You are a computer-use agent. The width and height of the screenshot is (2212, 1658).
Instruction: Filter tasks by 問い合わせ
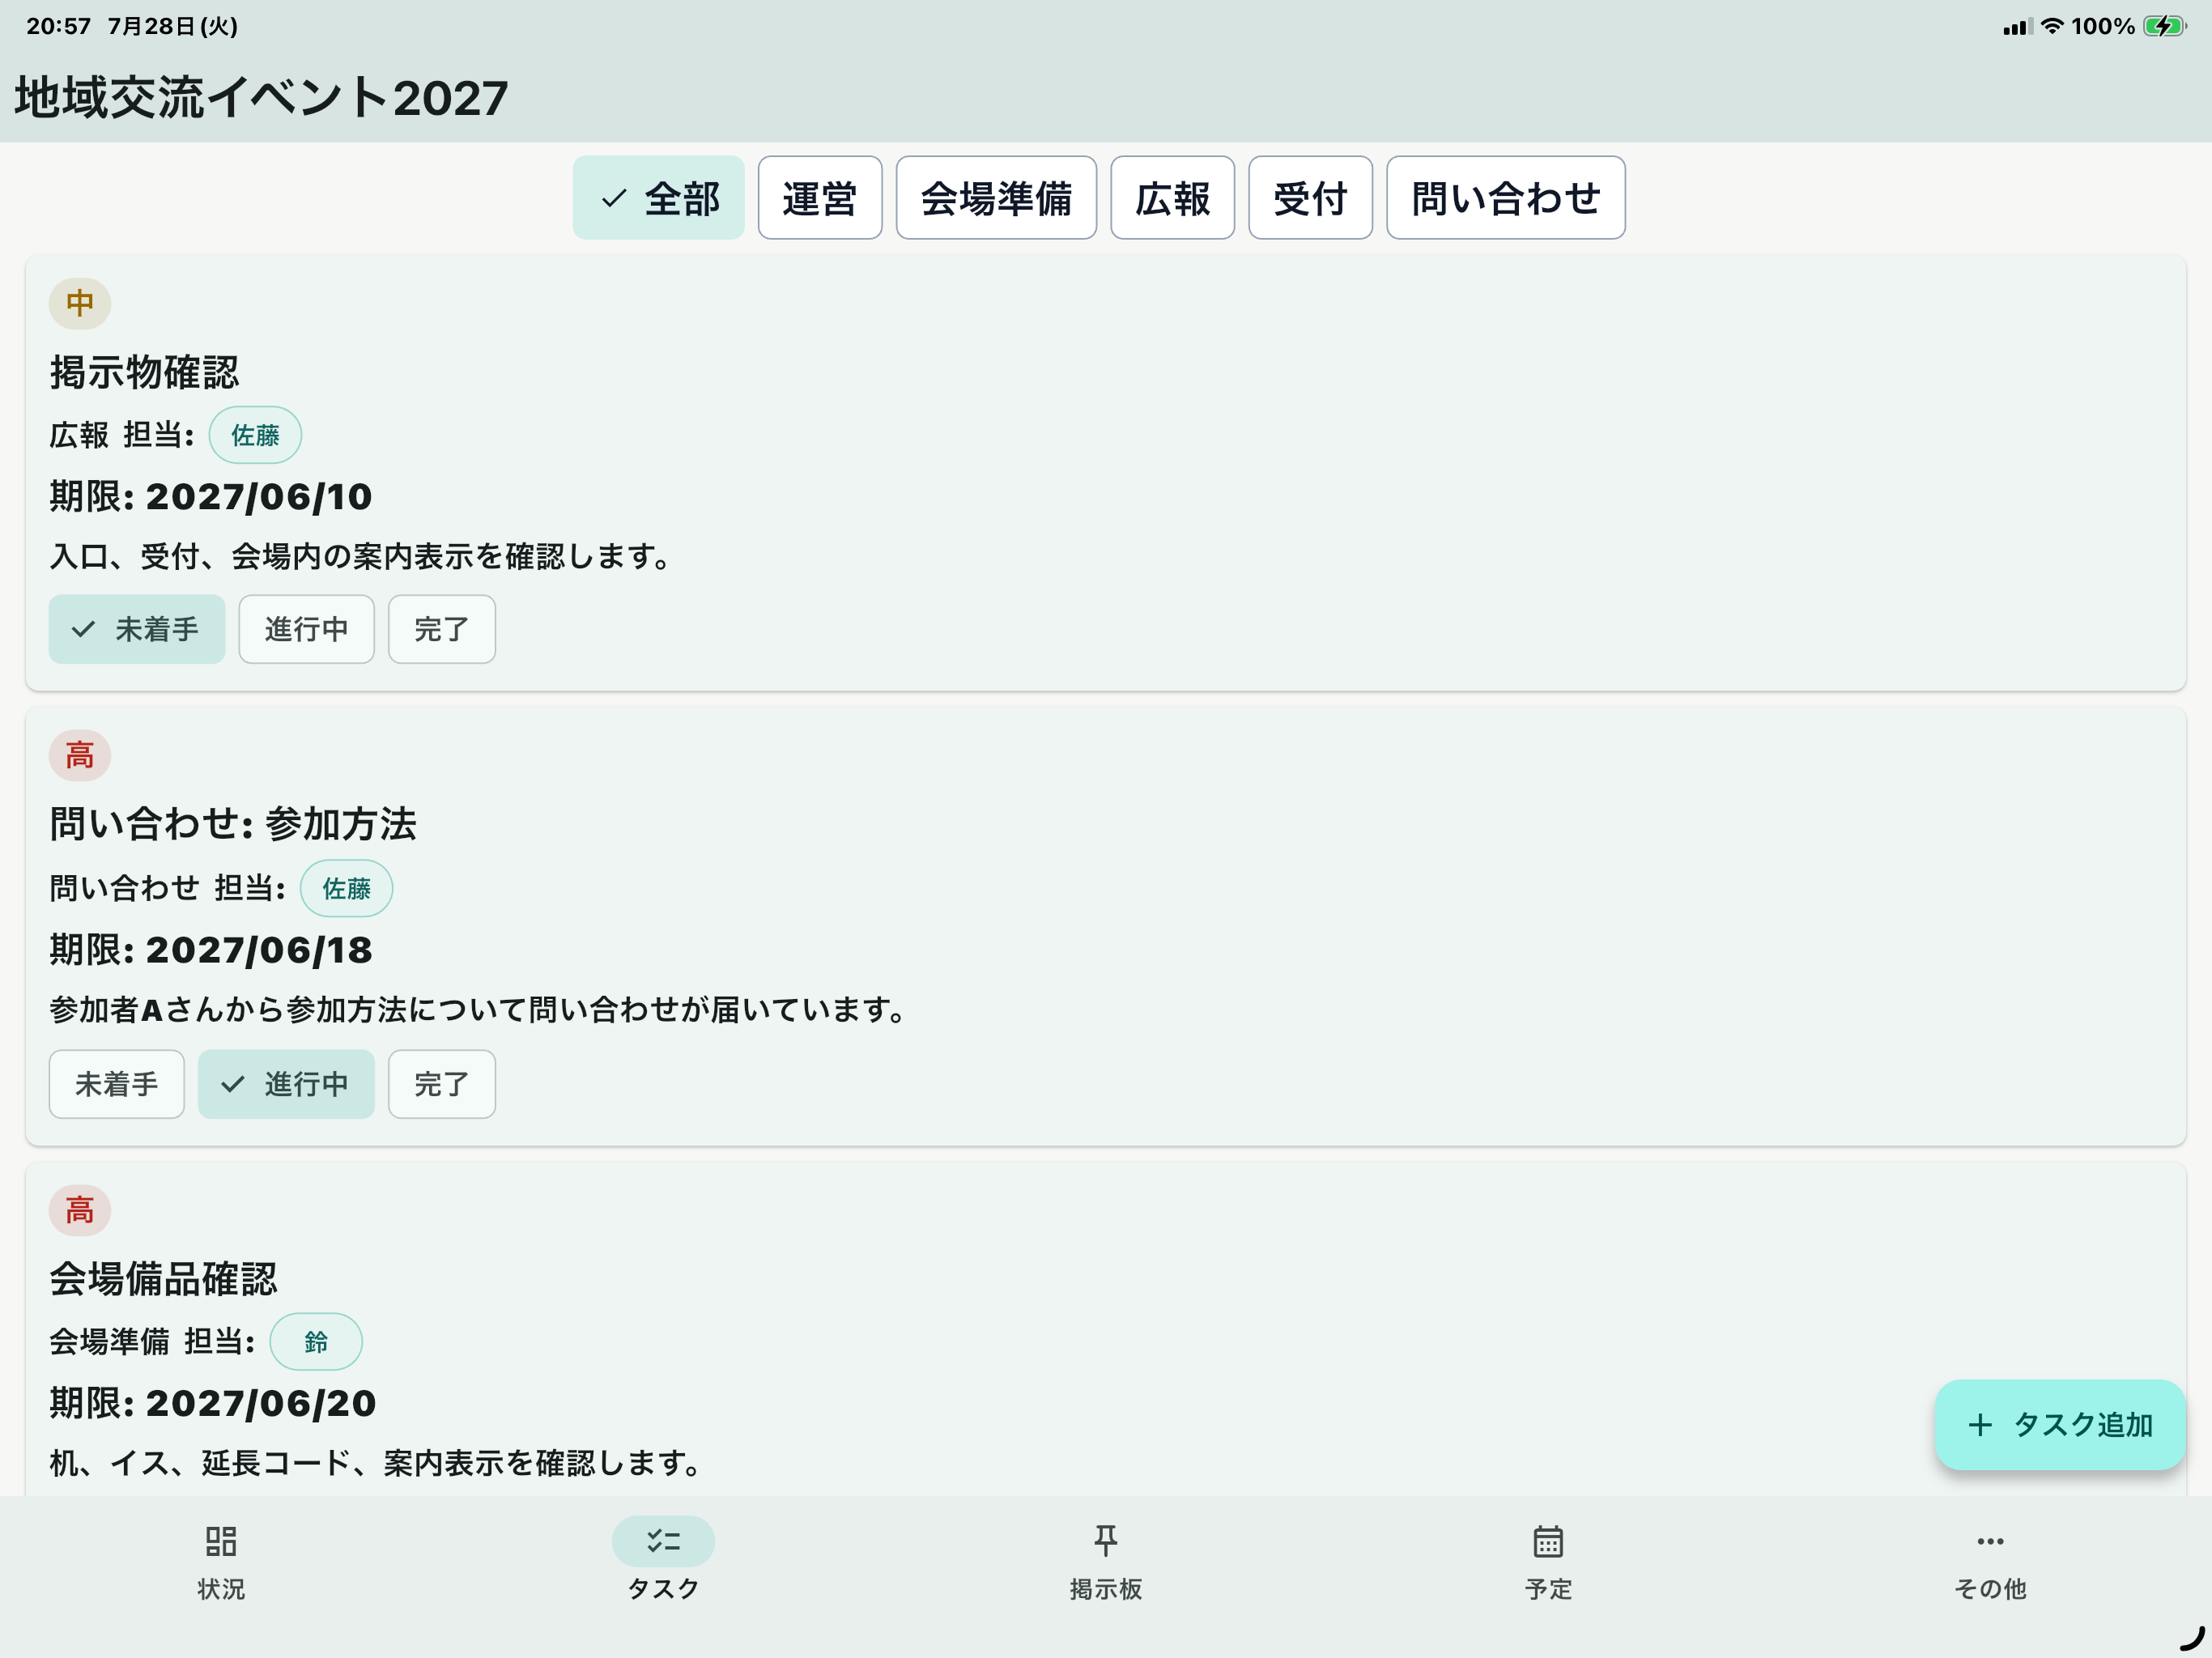coord(1506,198)
